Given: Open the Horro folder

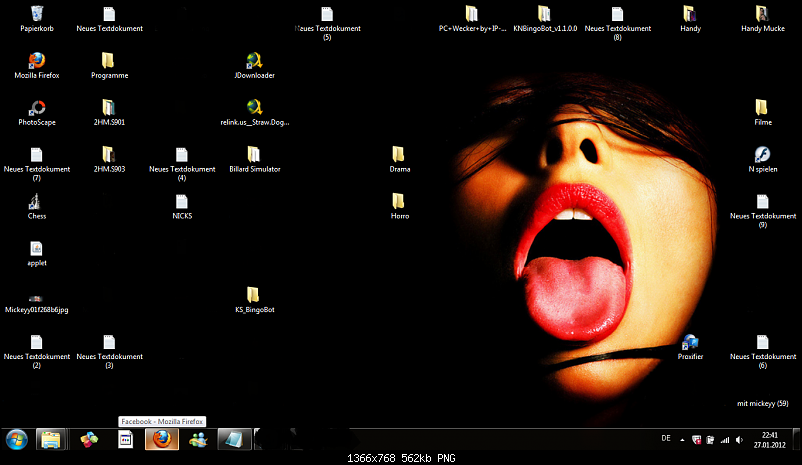Looking at the screenshot, I should (x=400, y=206).
